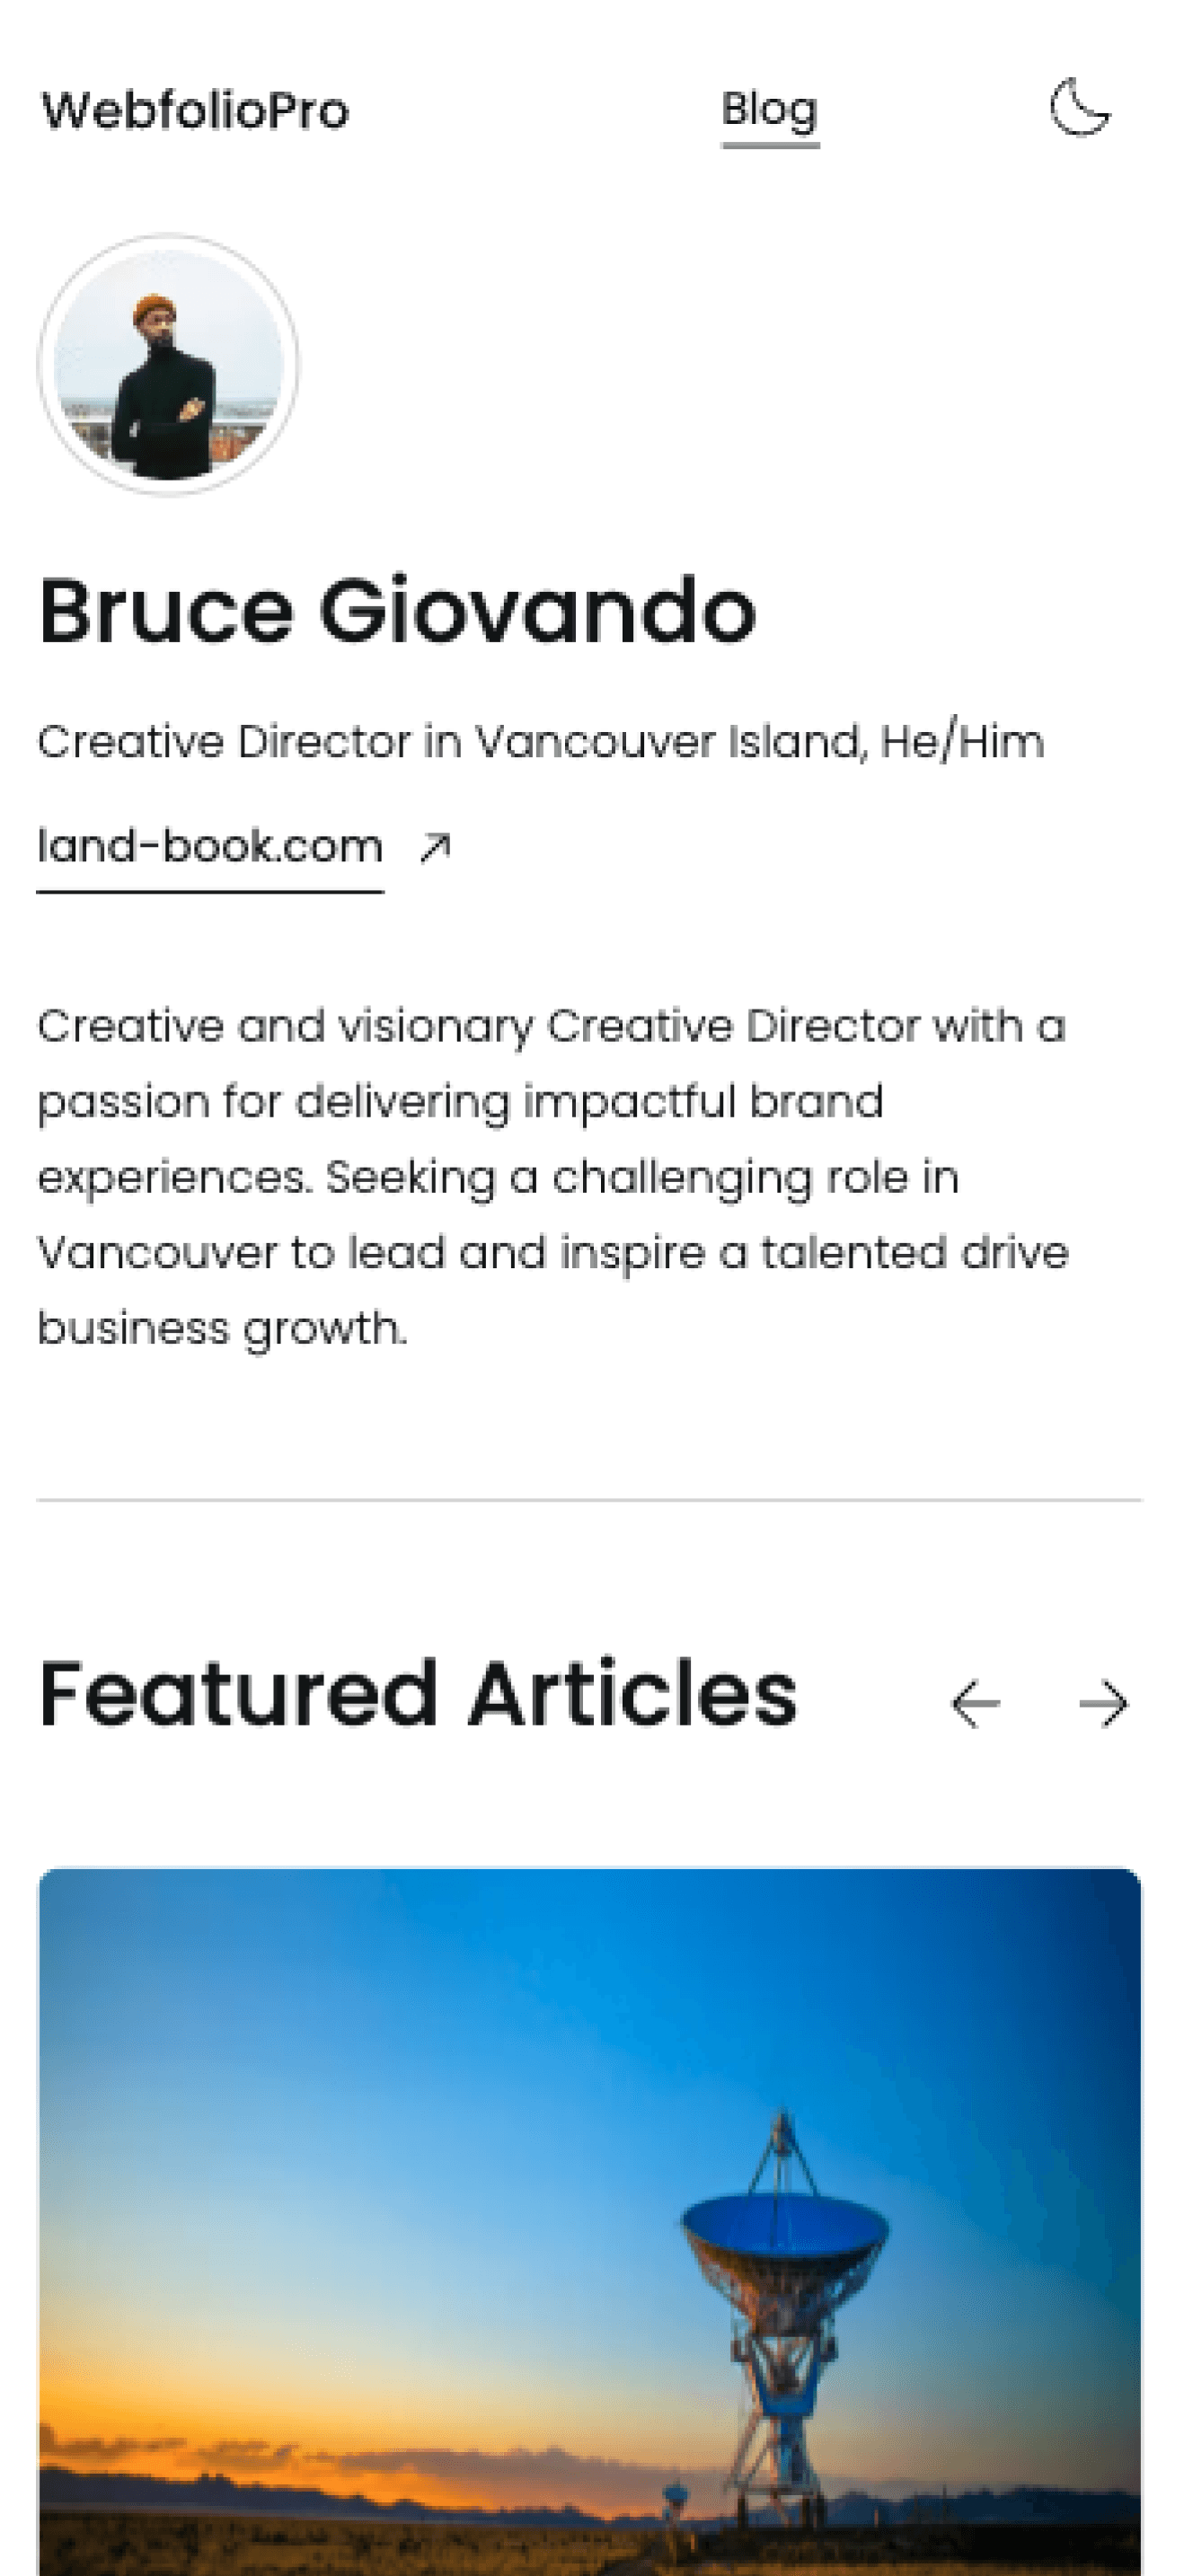
Task: Click the WebfolioPro site logo
Action: tap(195, 110)
